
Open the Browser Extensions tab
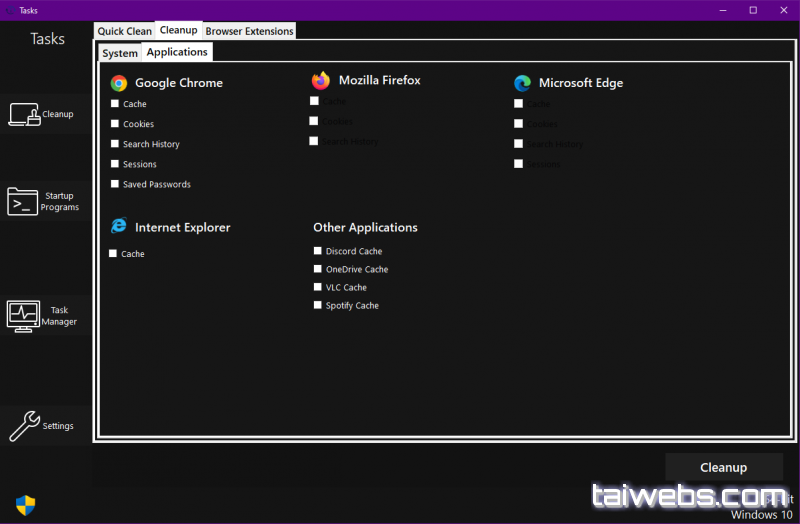click(249, 31)
